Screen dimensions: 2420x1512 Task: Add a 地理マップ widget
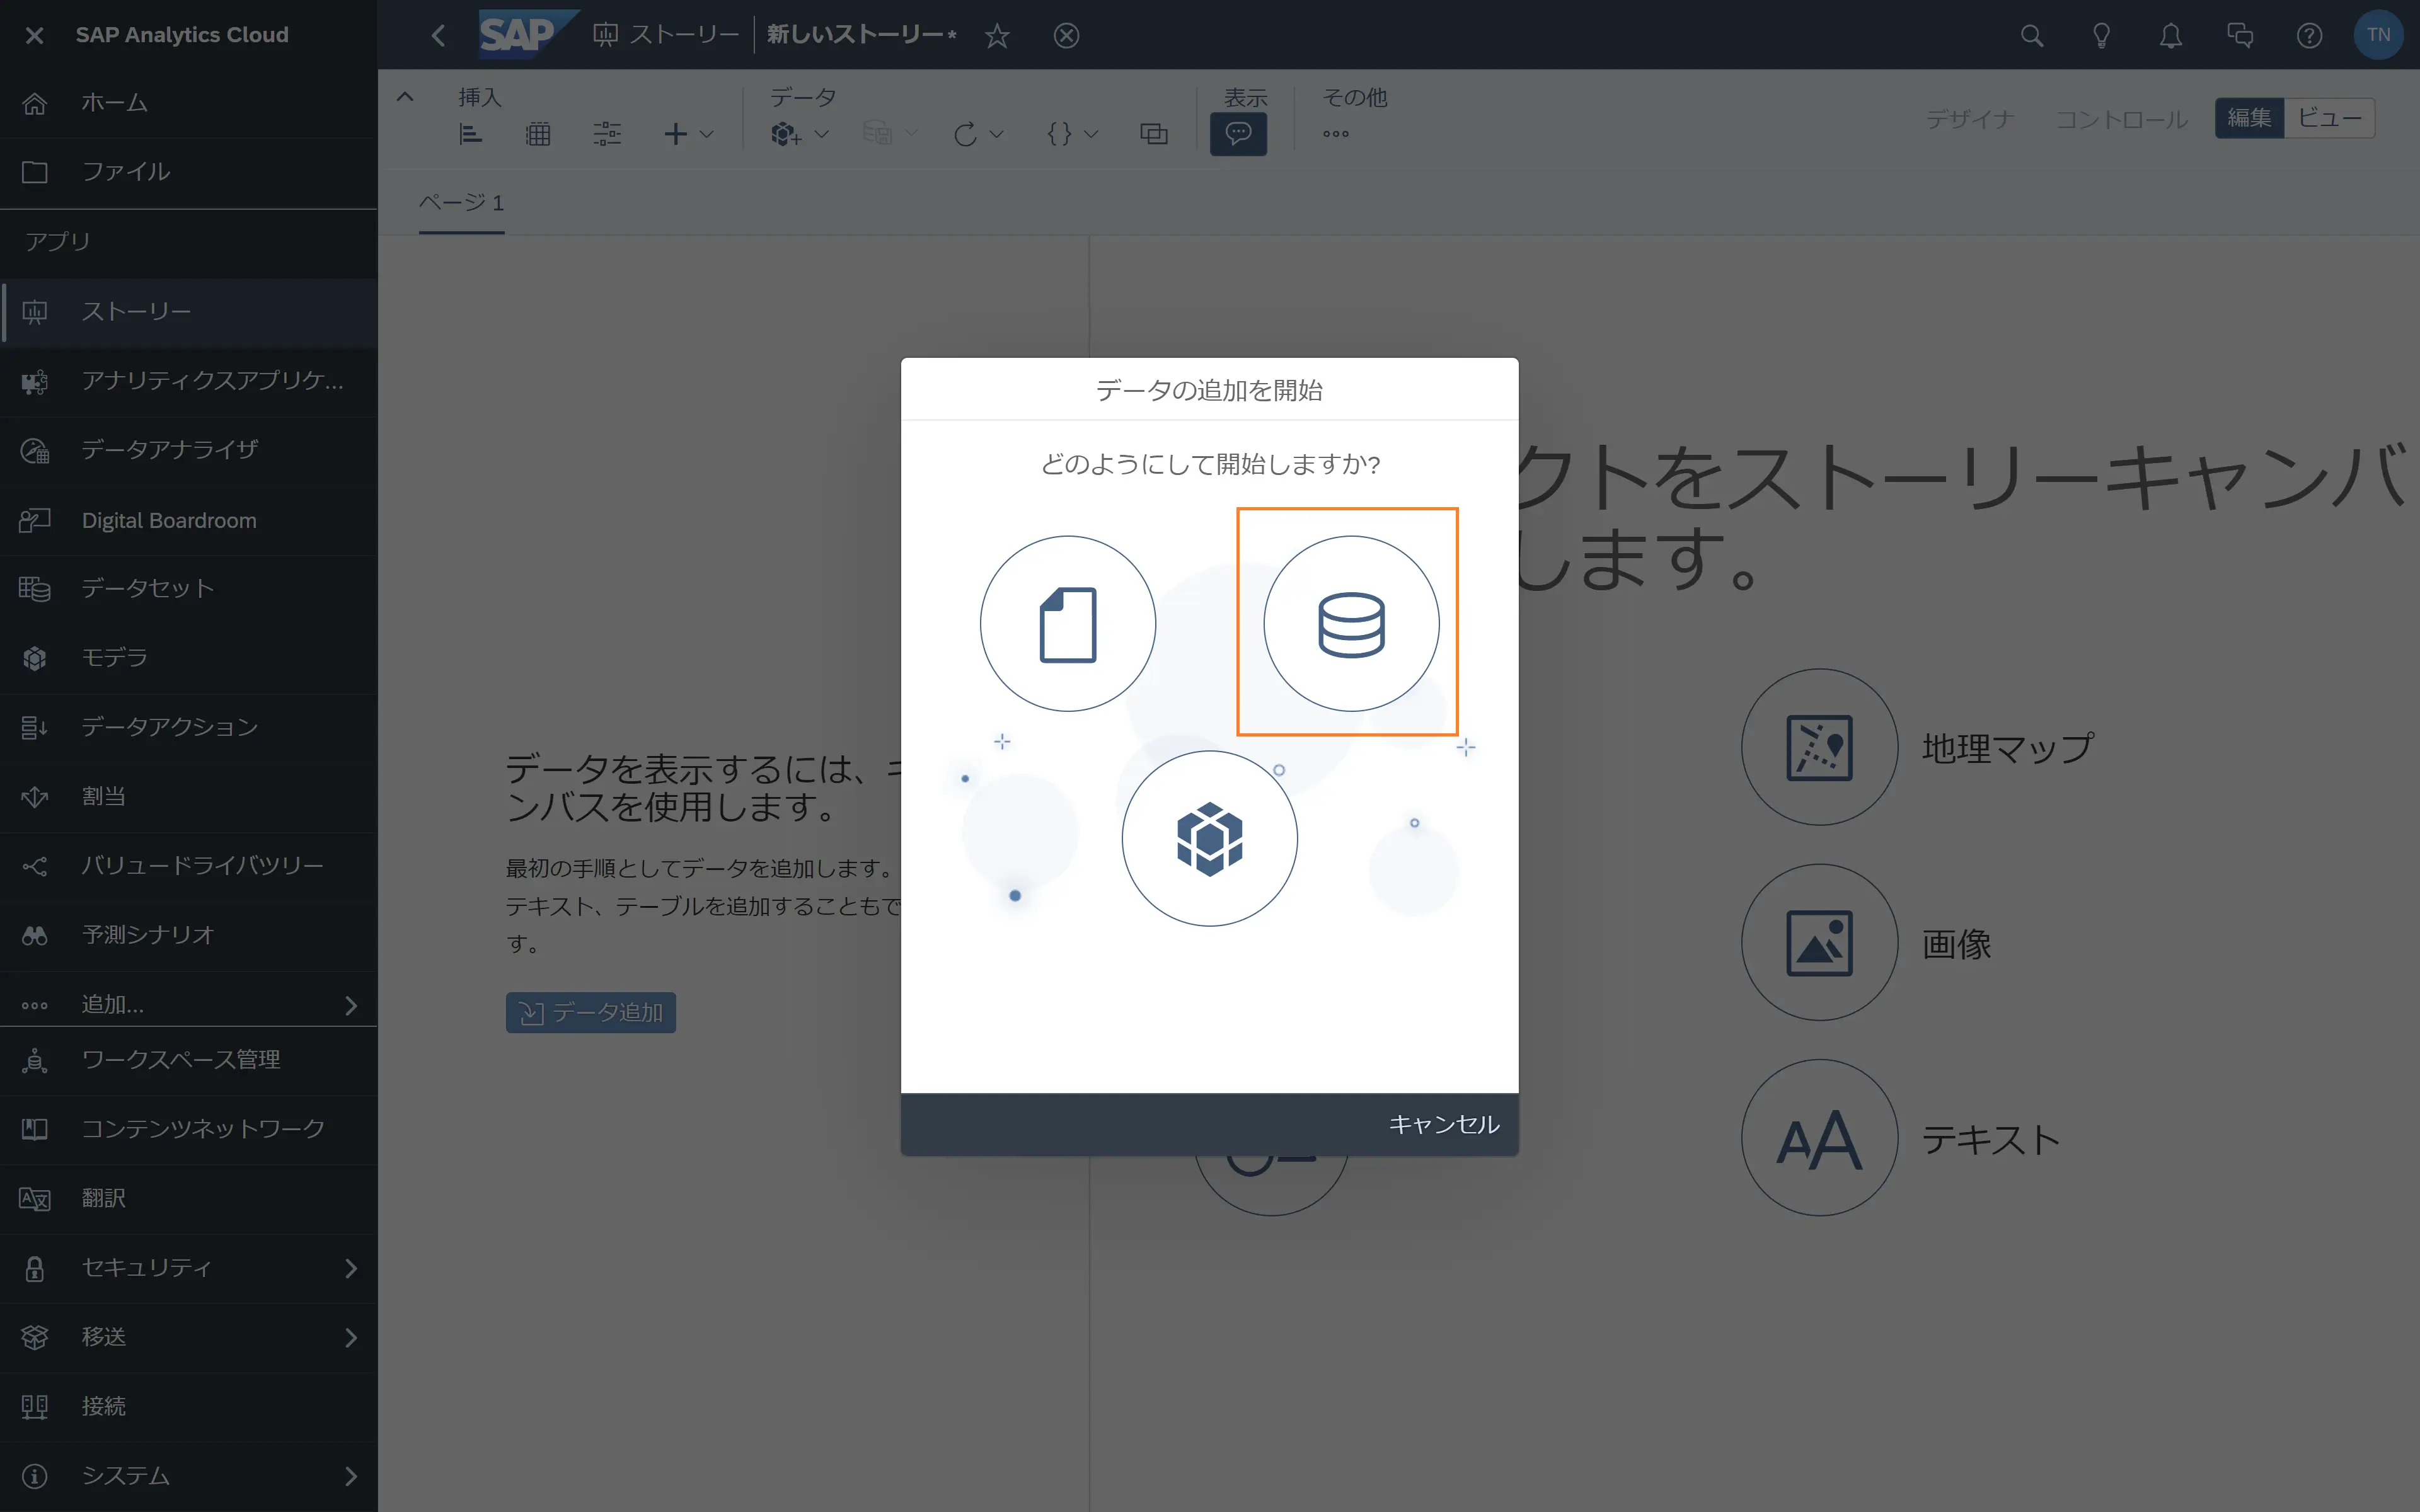(x=1819, y=747)
